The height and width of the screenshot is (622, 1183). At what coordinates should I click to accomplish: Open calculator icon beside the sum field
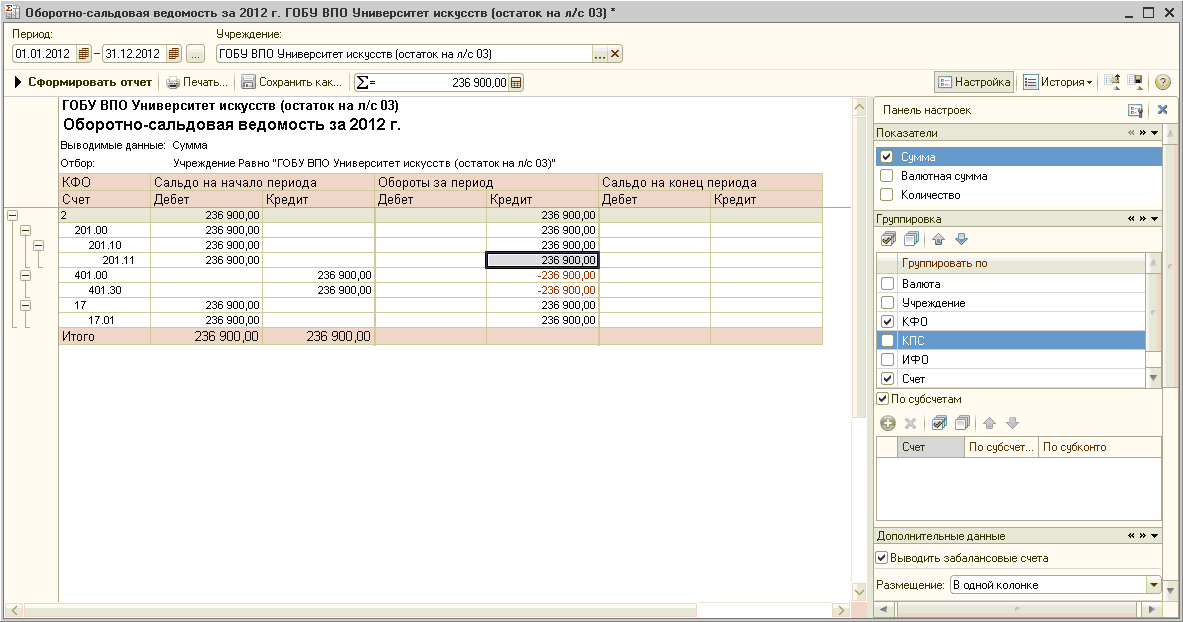[x=516, y=83]
